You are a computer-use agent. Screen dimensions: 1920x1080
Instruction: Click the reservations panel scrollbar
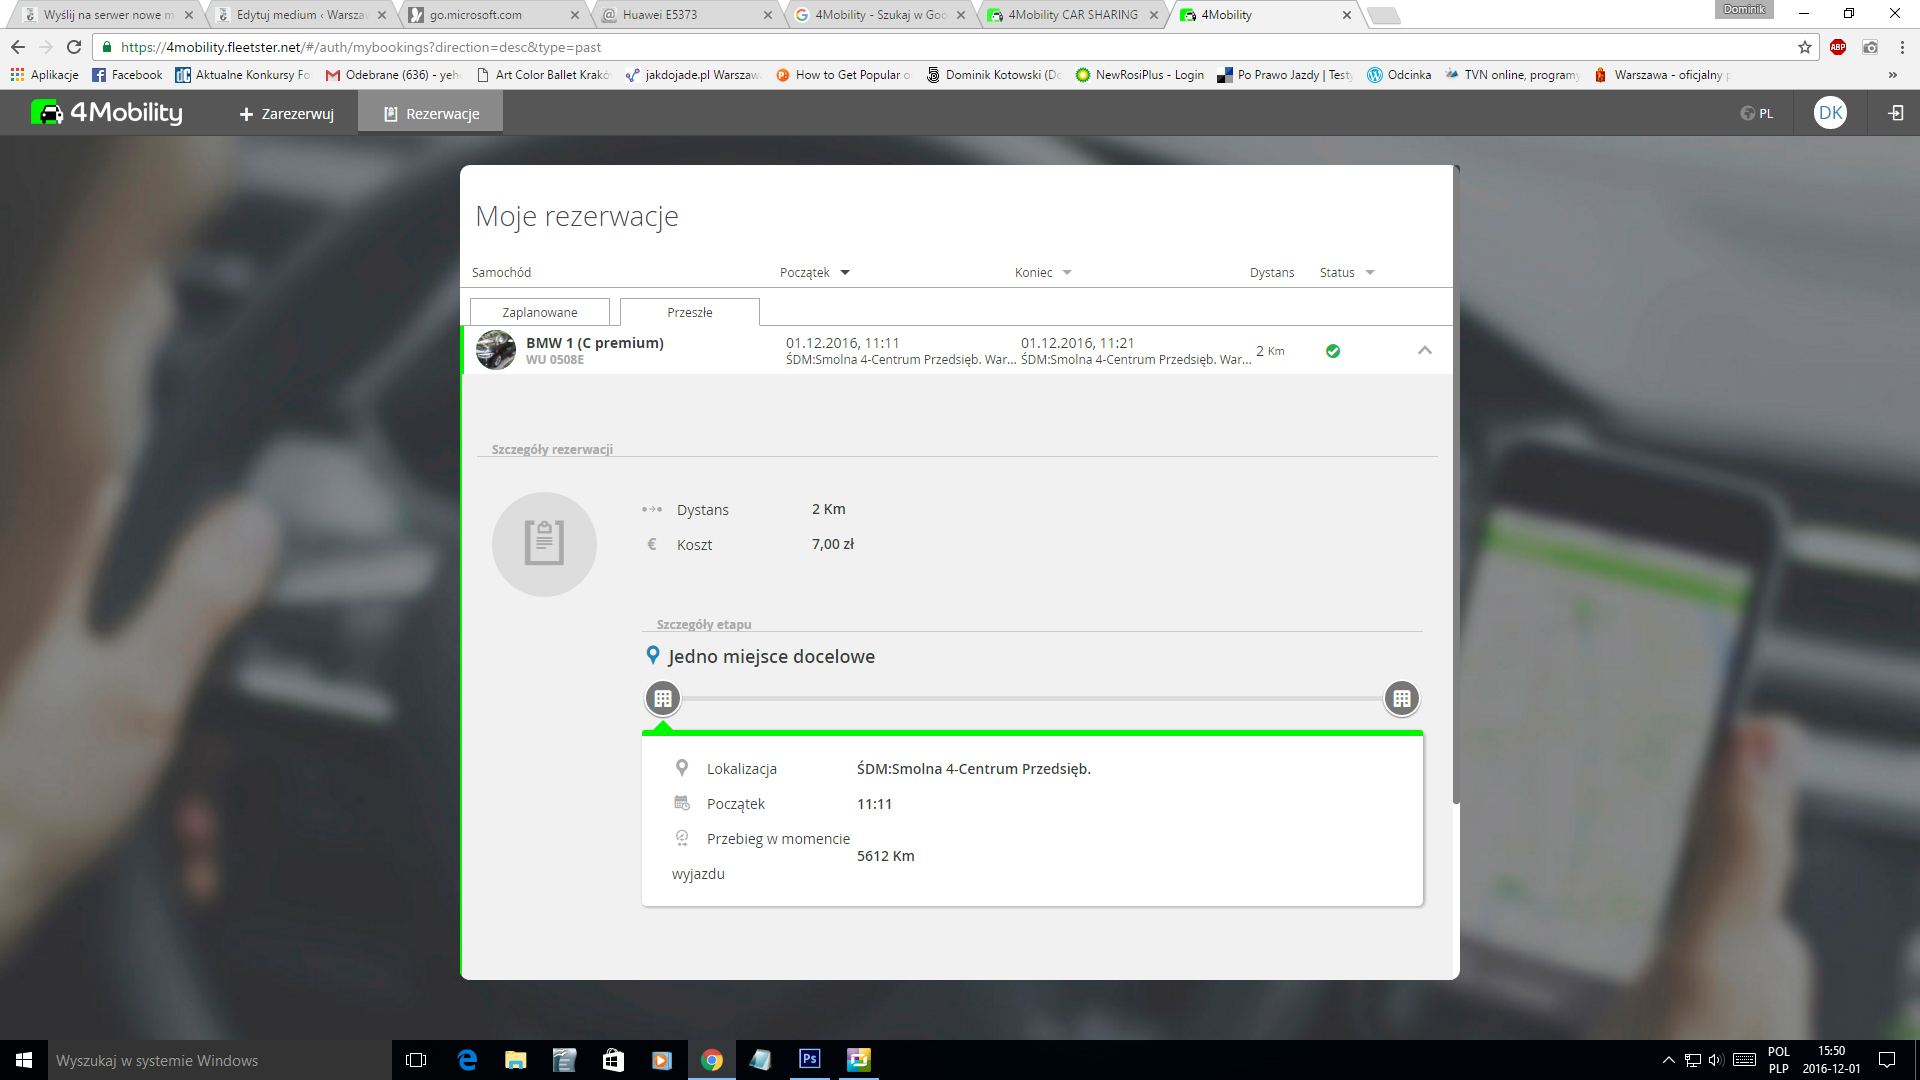(1456, 485)
